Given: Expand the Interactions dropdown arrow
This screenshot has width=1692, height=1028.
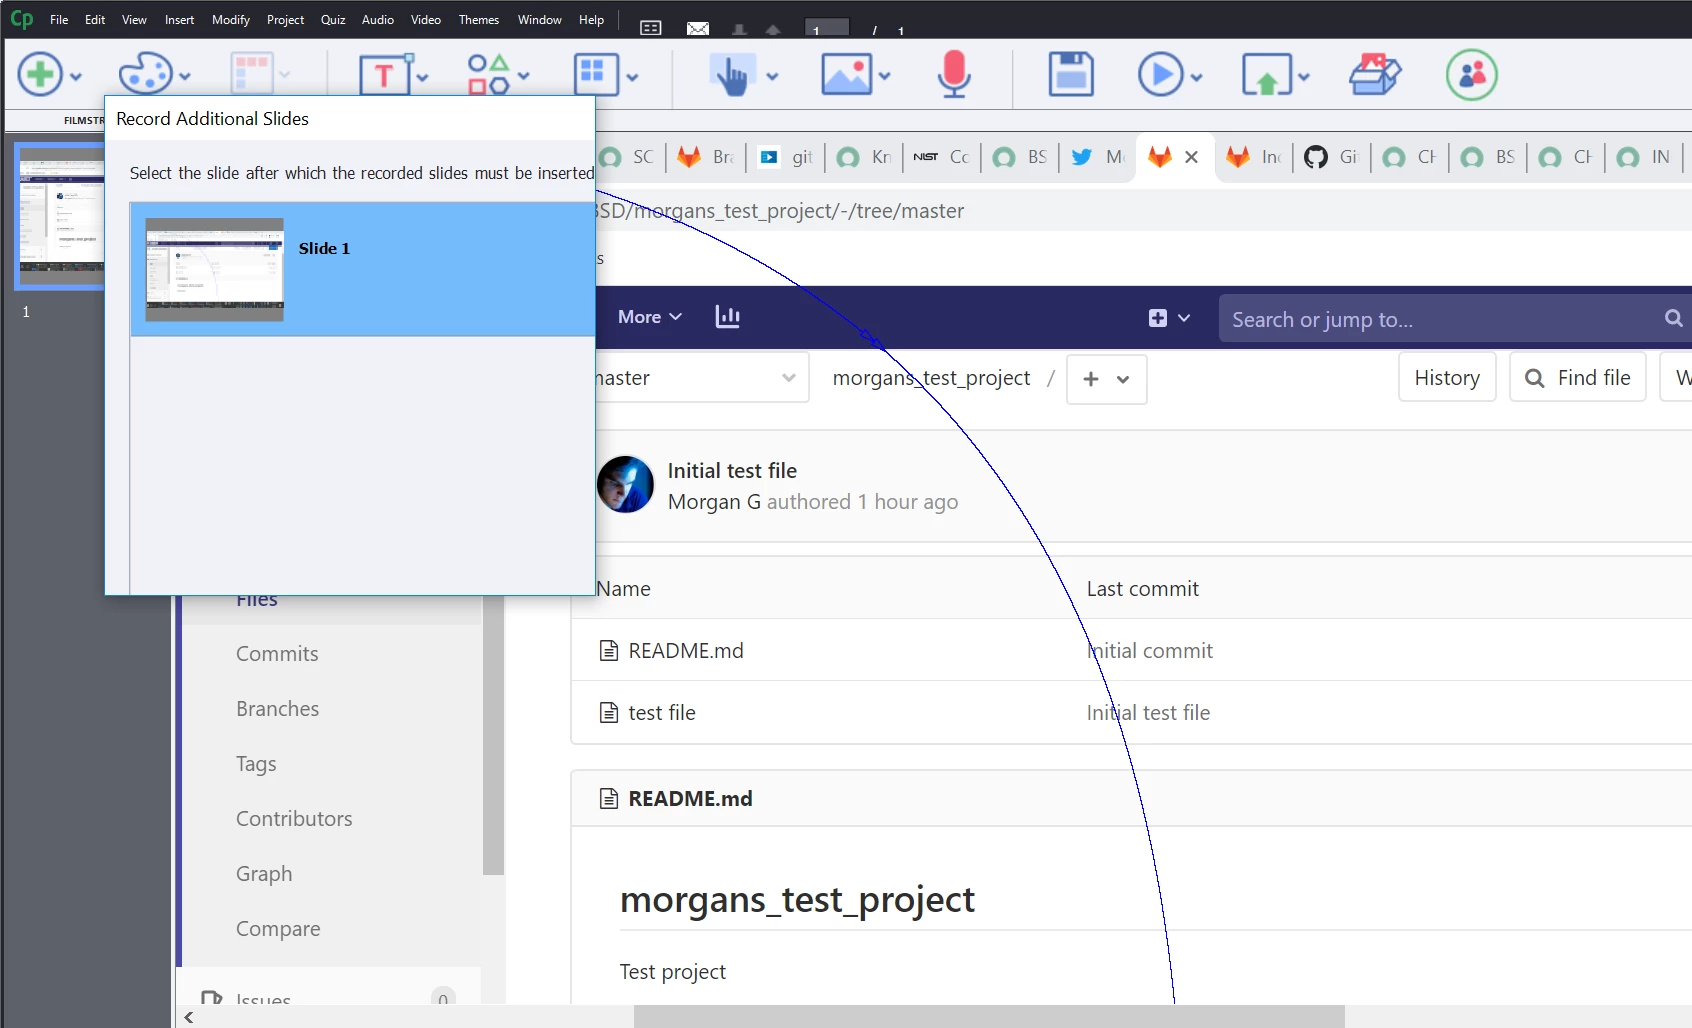Looking at the screenshot, I should click(772, 77).
